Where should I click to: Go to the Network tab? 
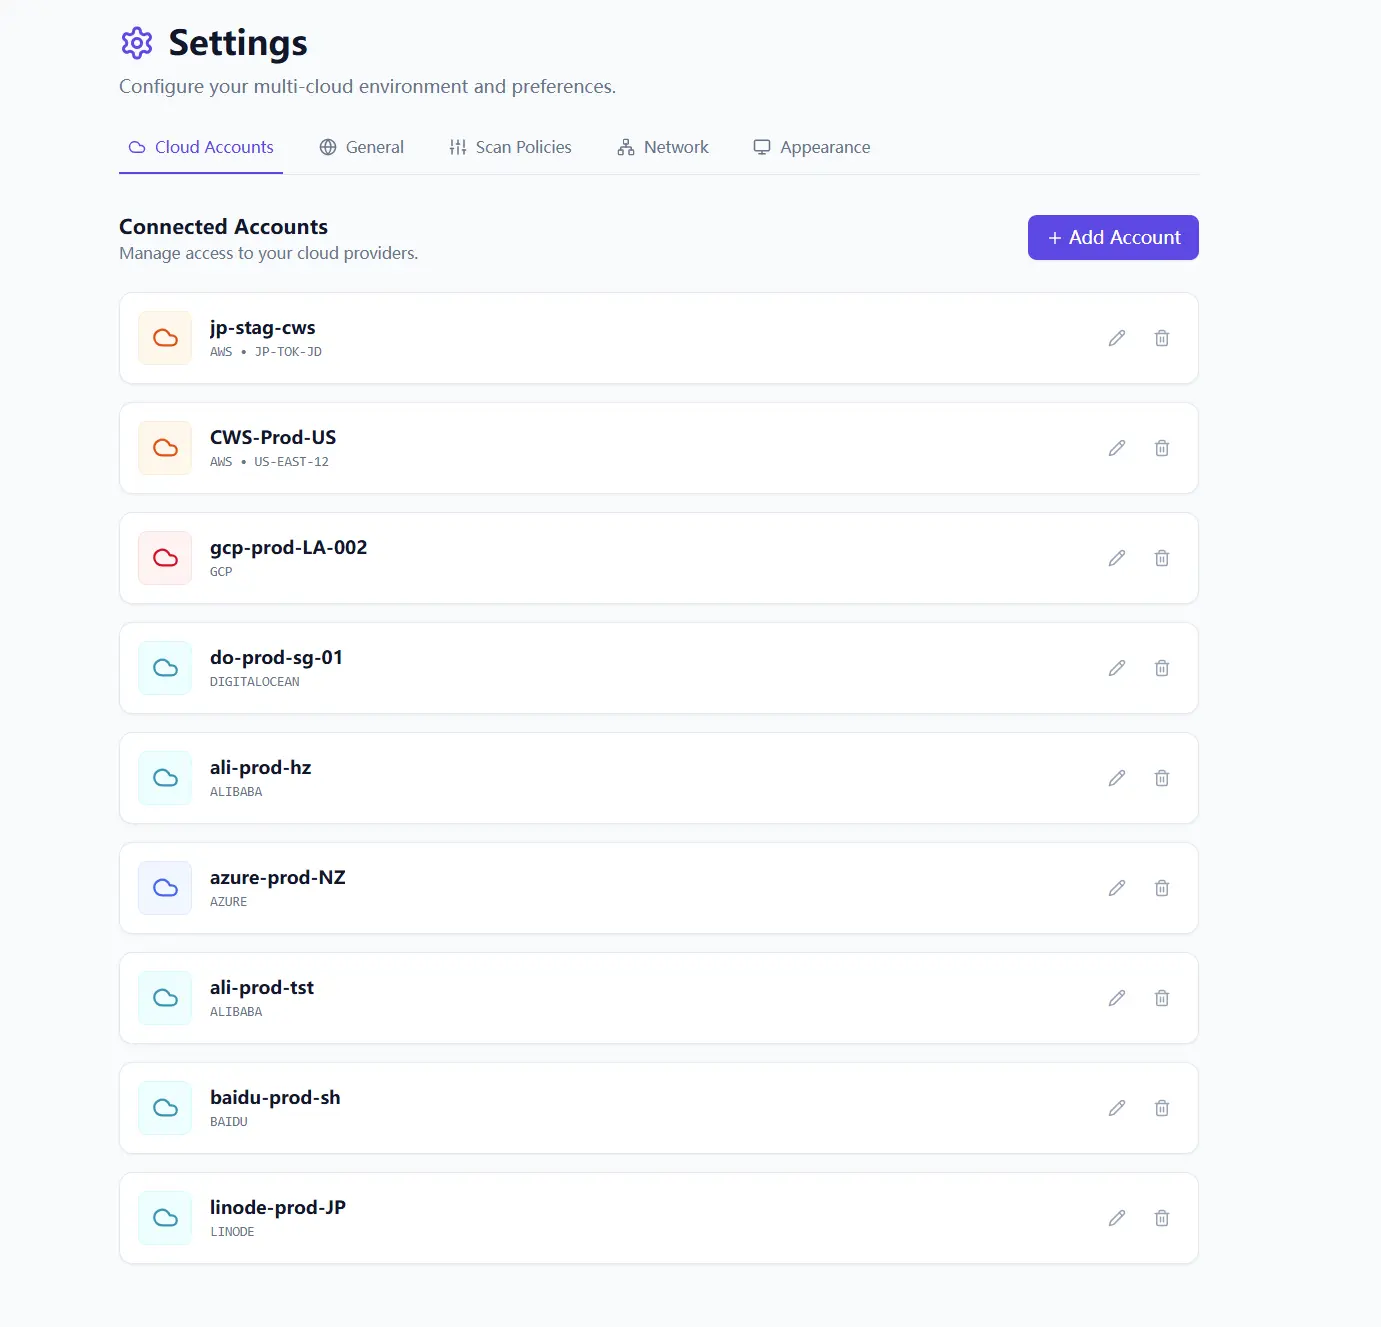coord(663,147)
